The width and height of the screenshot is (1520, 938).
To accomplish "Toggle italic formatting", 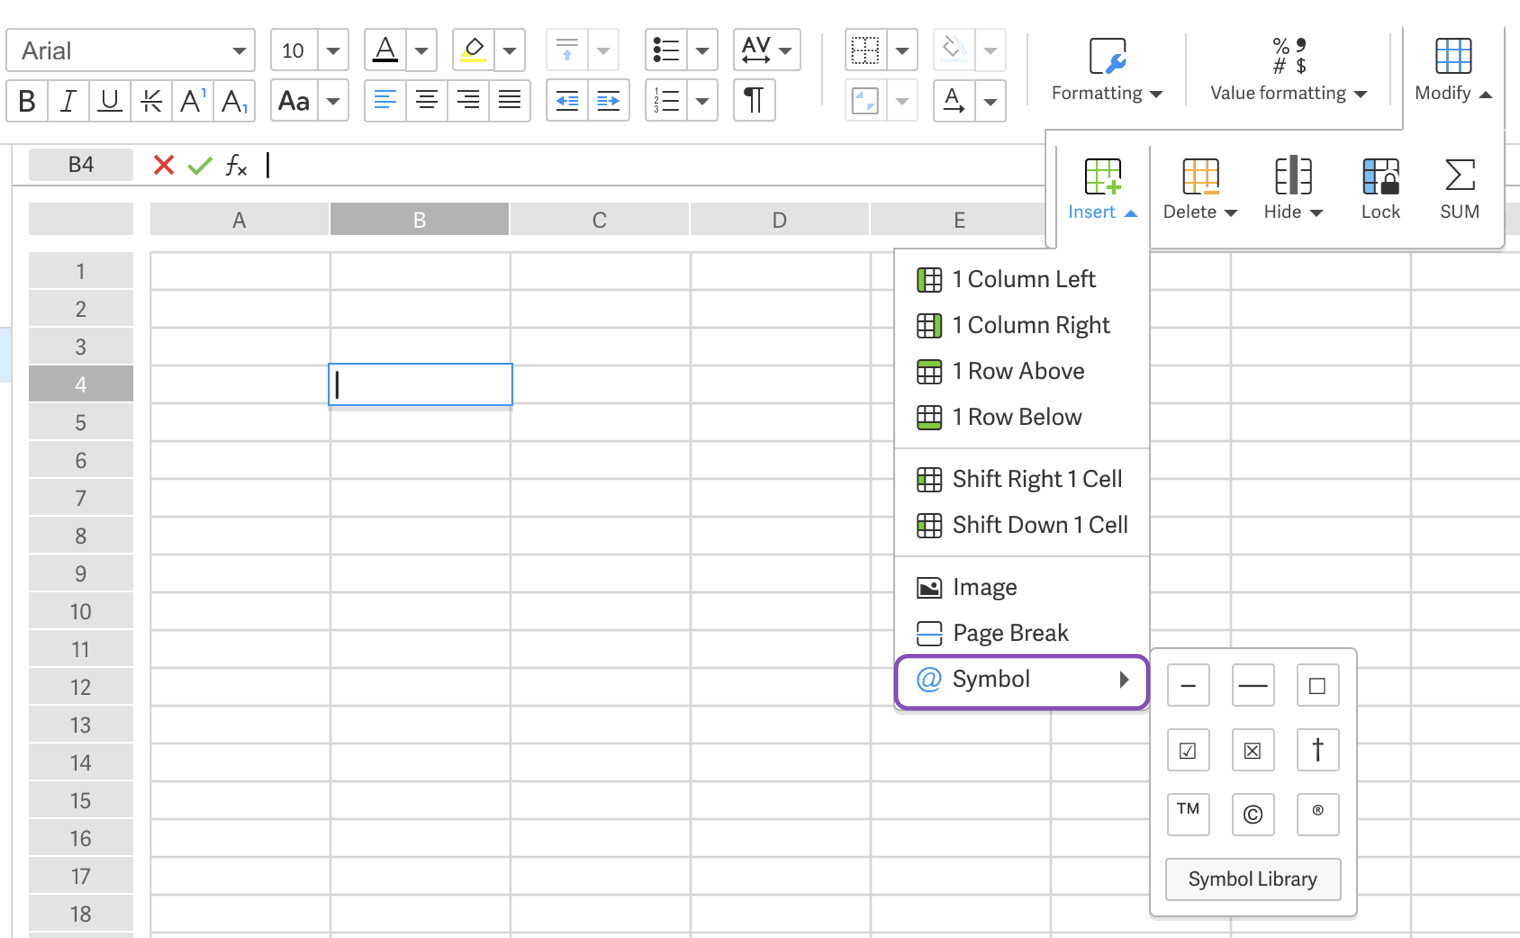I will [x=68, y=101].
